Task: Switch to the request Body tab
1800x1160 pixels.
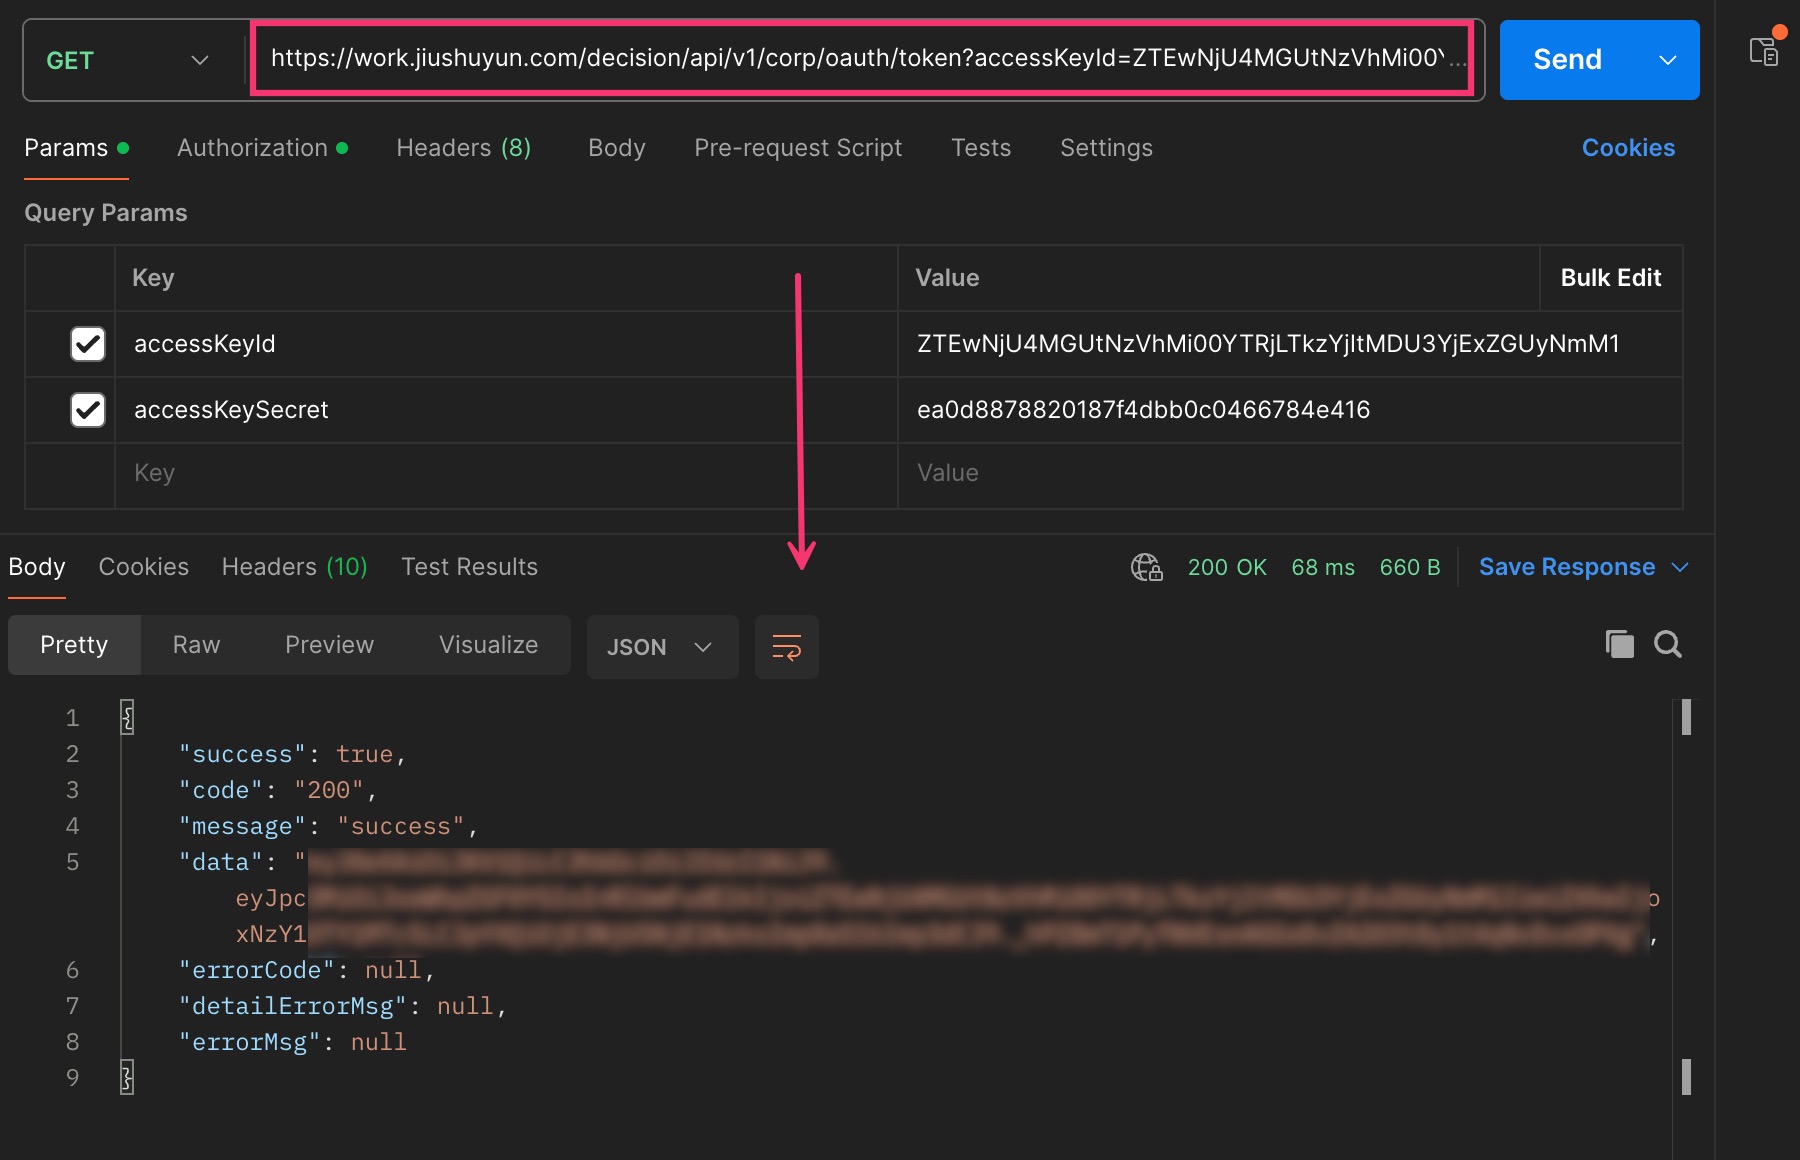Action: (x=617, y=148)
